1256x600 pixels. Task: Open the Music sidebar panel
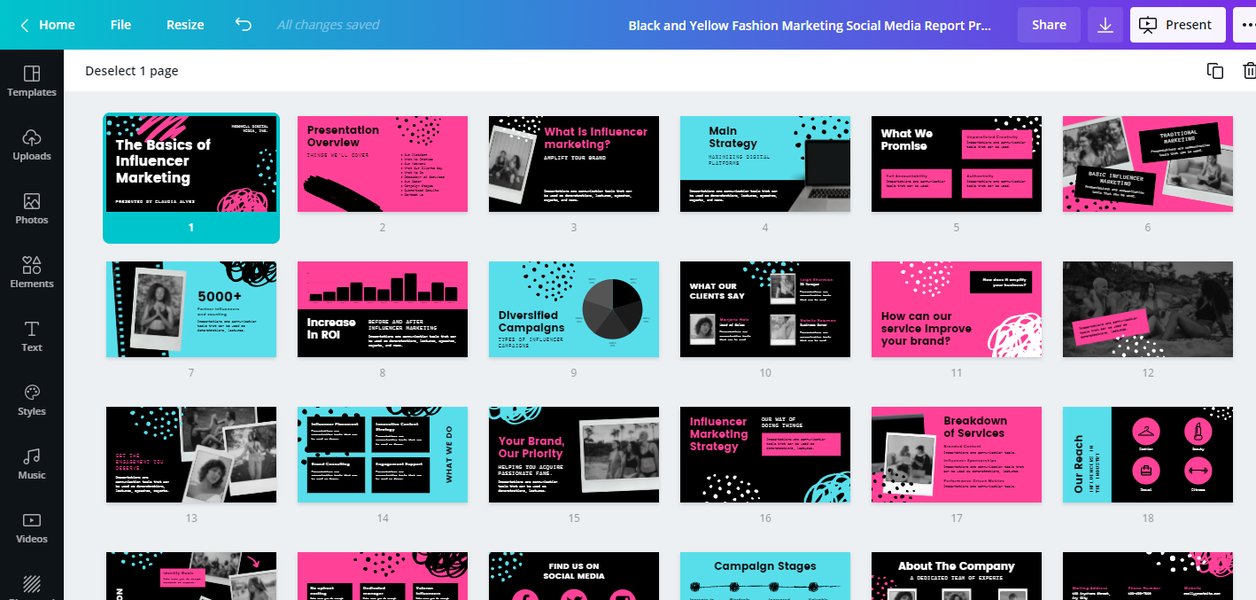coord(31,464)
